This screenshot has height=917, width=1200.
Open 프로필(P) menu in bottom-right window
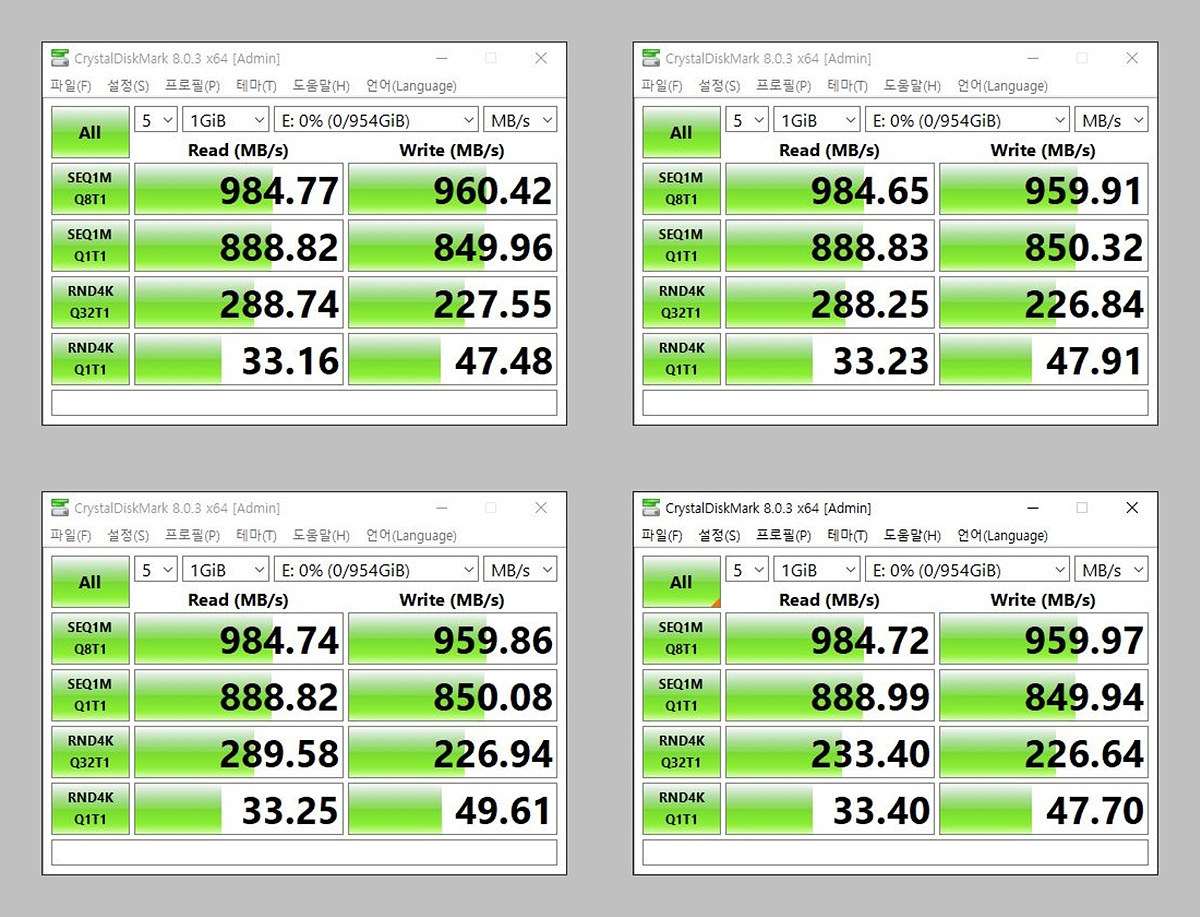pyautogui.click(x=784, y=536)
